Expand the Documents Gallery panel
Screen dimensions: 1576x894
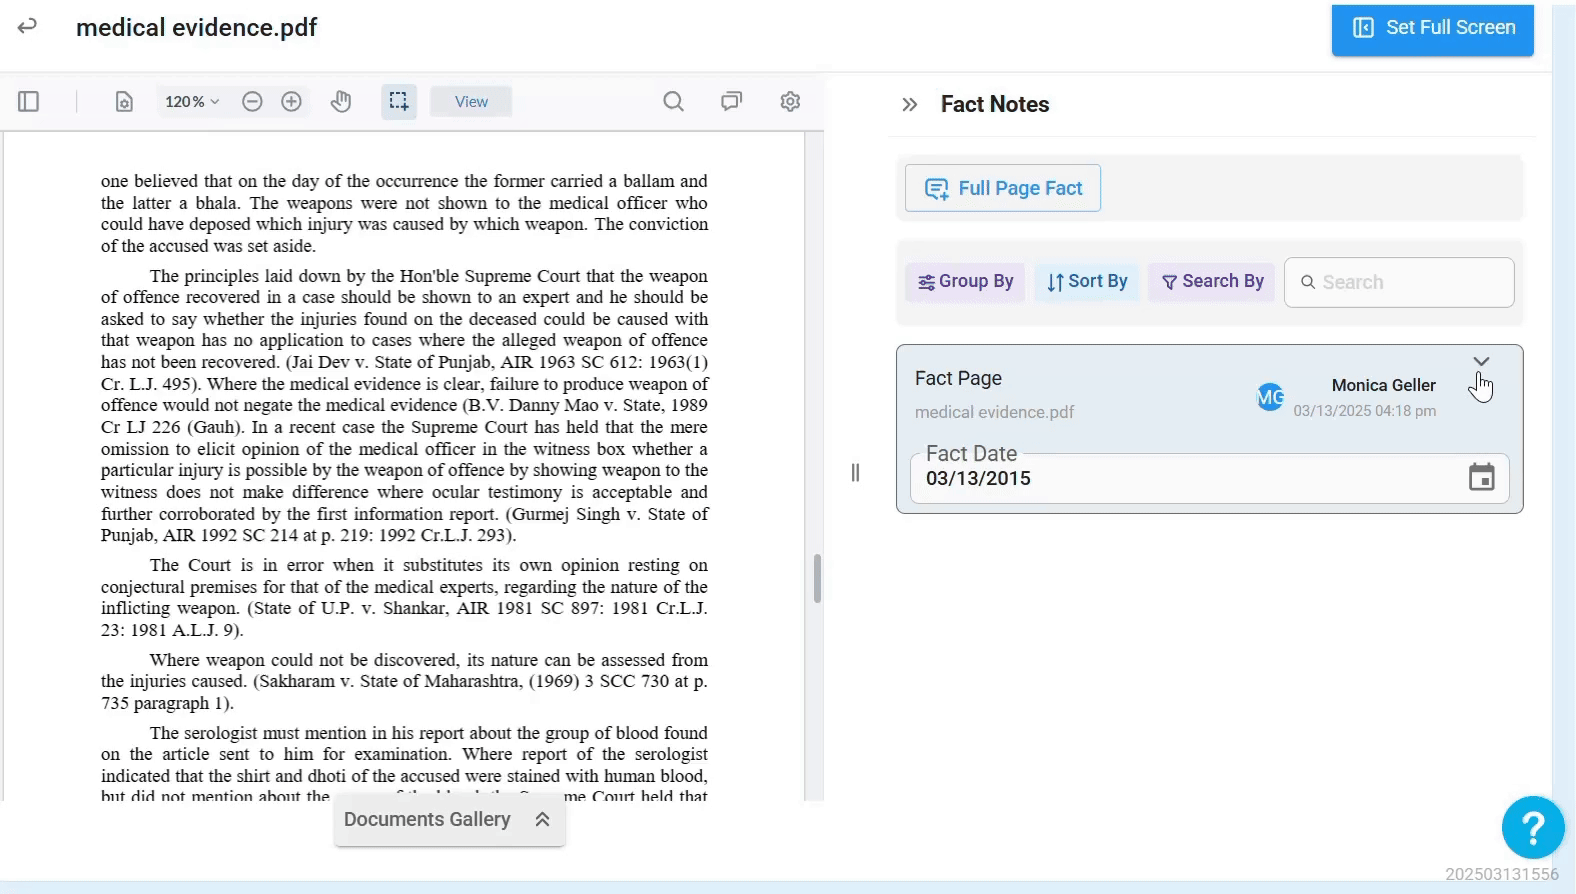point(449,820)
